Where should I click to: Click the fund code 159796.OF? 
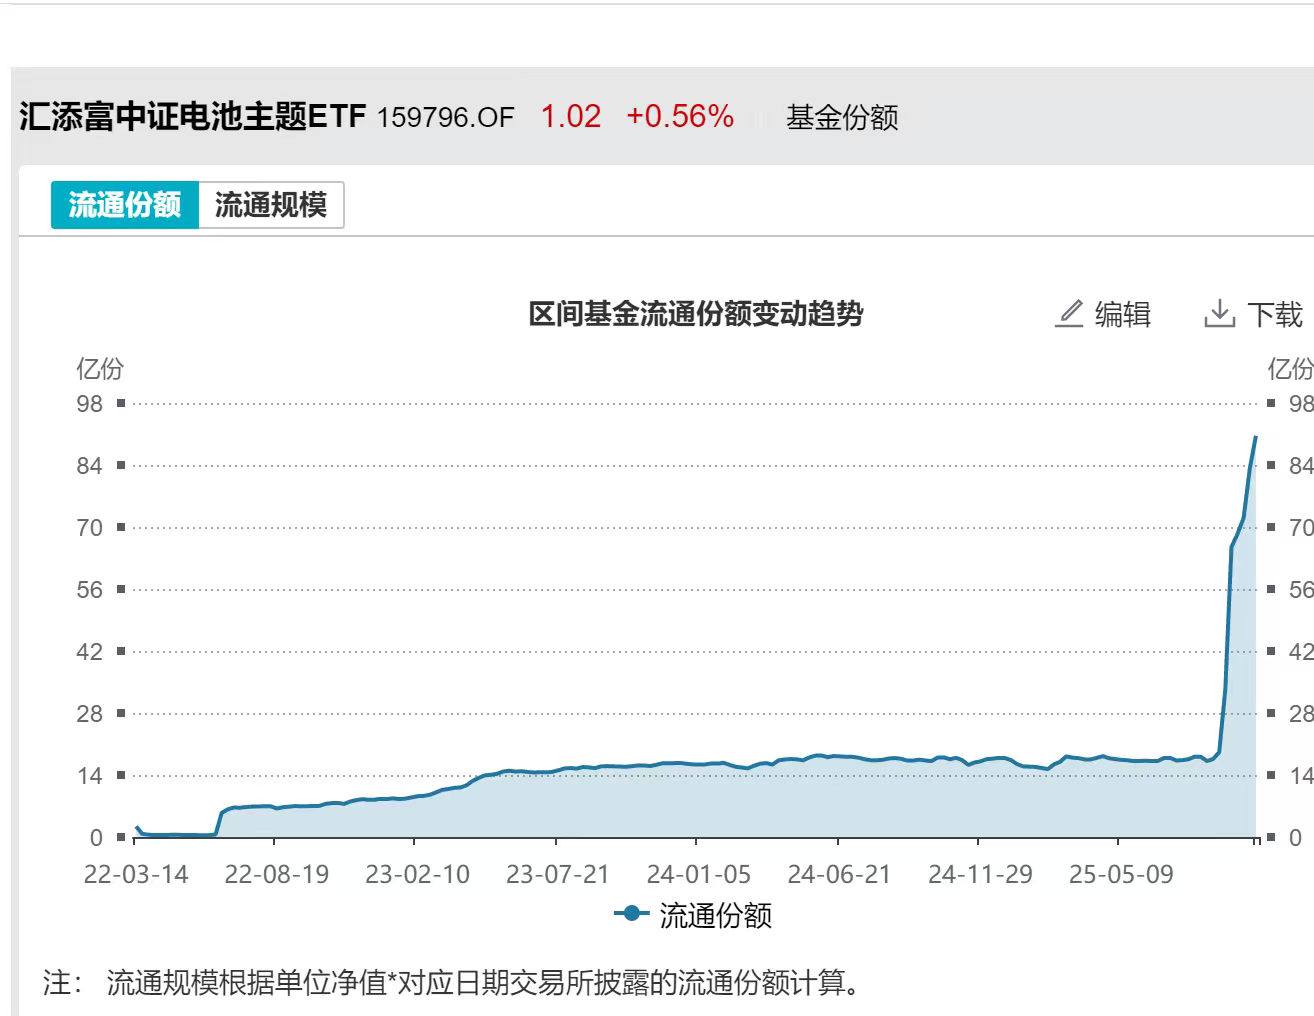(445, 117)
